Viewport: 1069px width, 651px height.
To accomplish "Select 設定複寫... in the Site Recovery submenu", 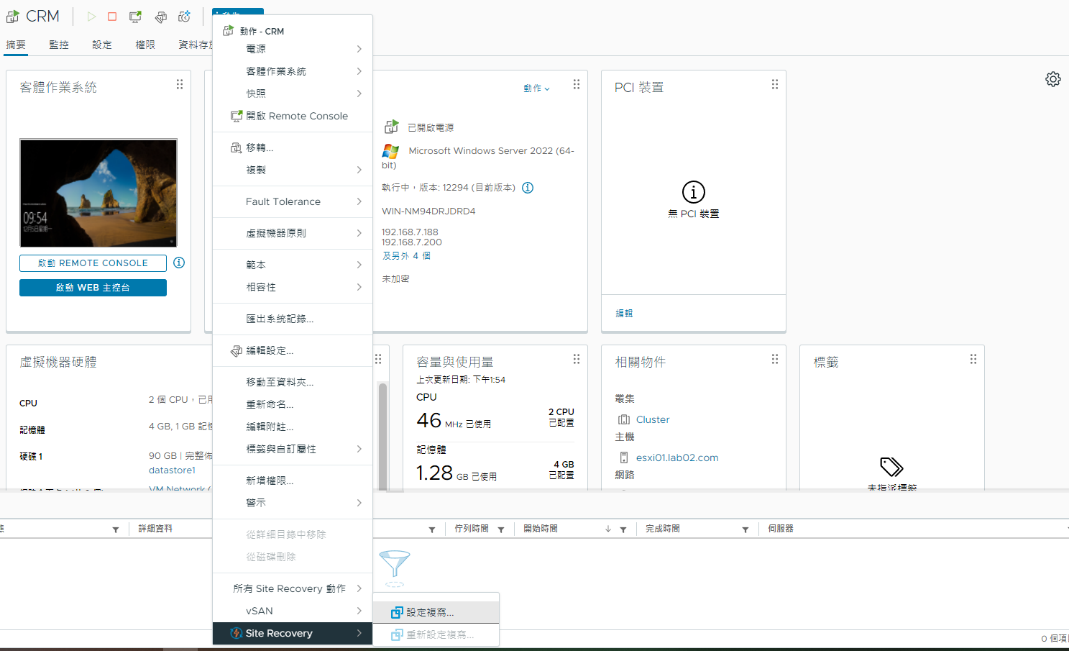I will 436,612.
